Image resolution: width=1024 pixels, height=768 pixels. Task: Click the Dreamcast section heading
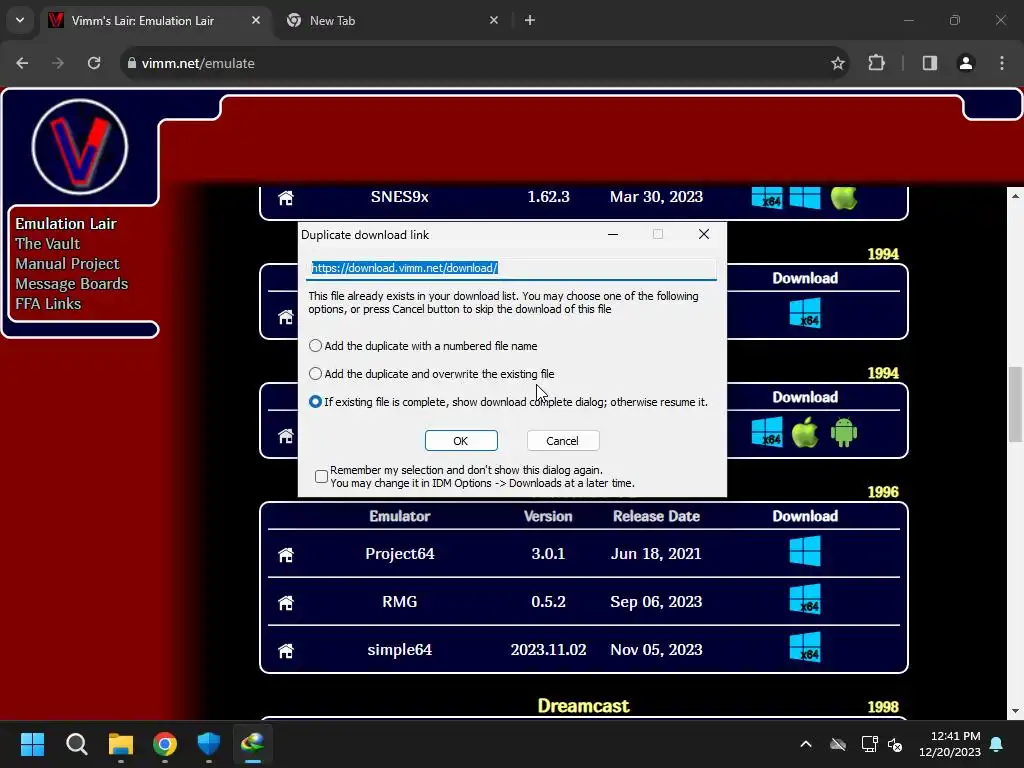click(583, 706)
